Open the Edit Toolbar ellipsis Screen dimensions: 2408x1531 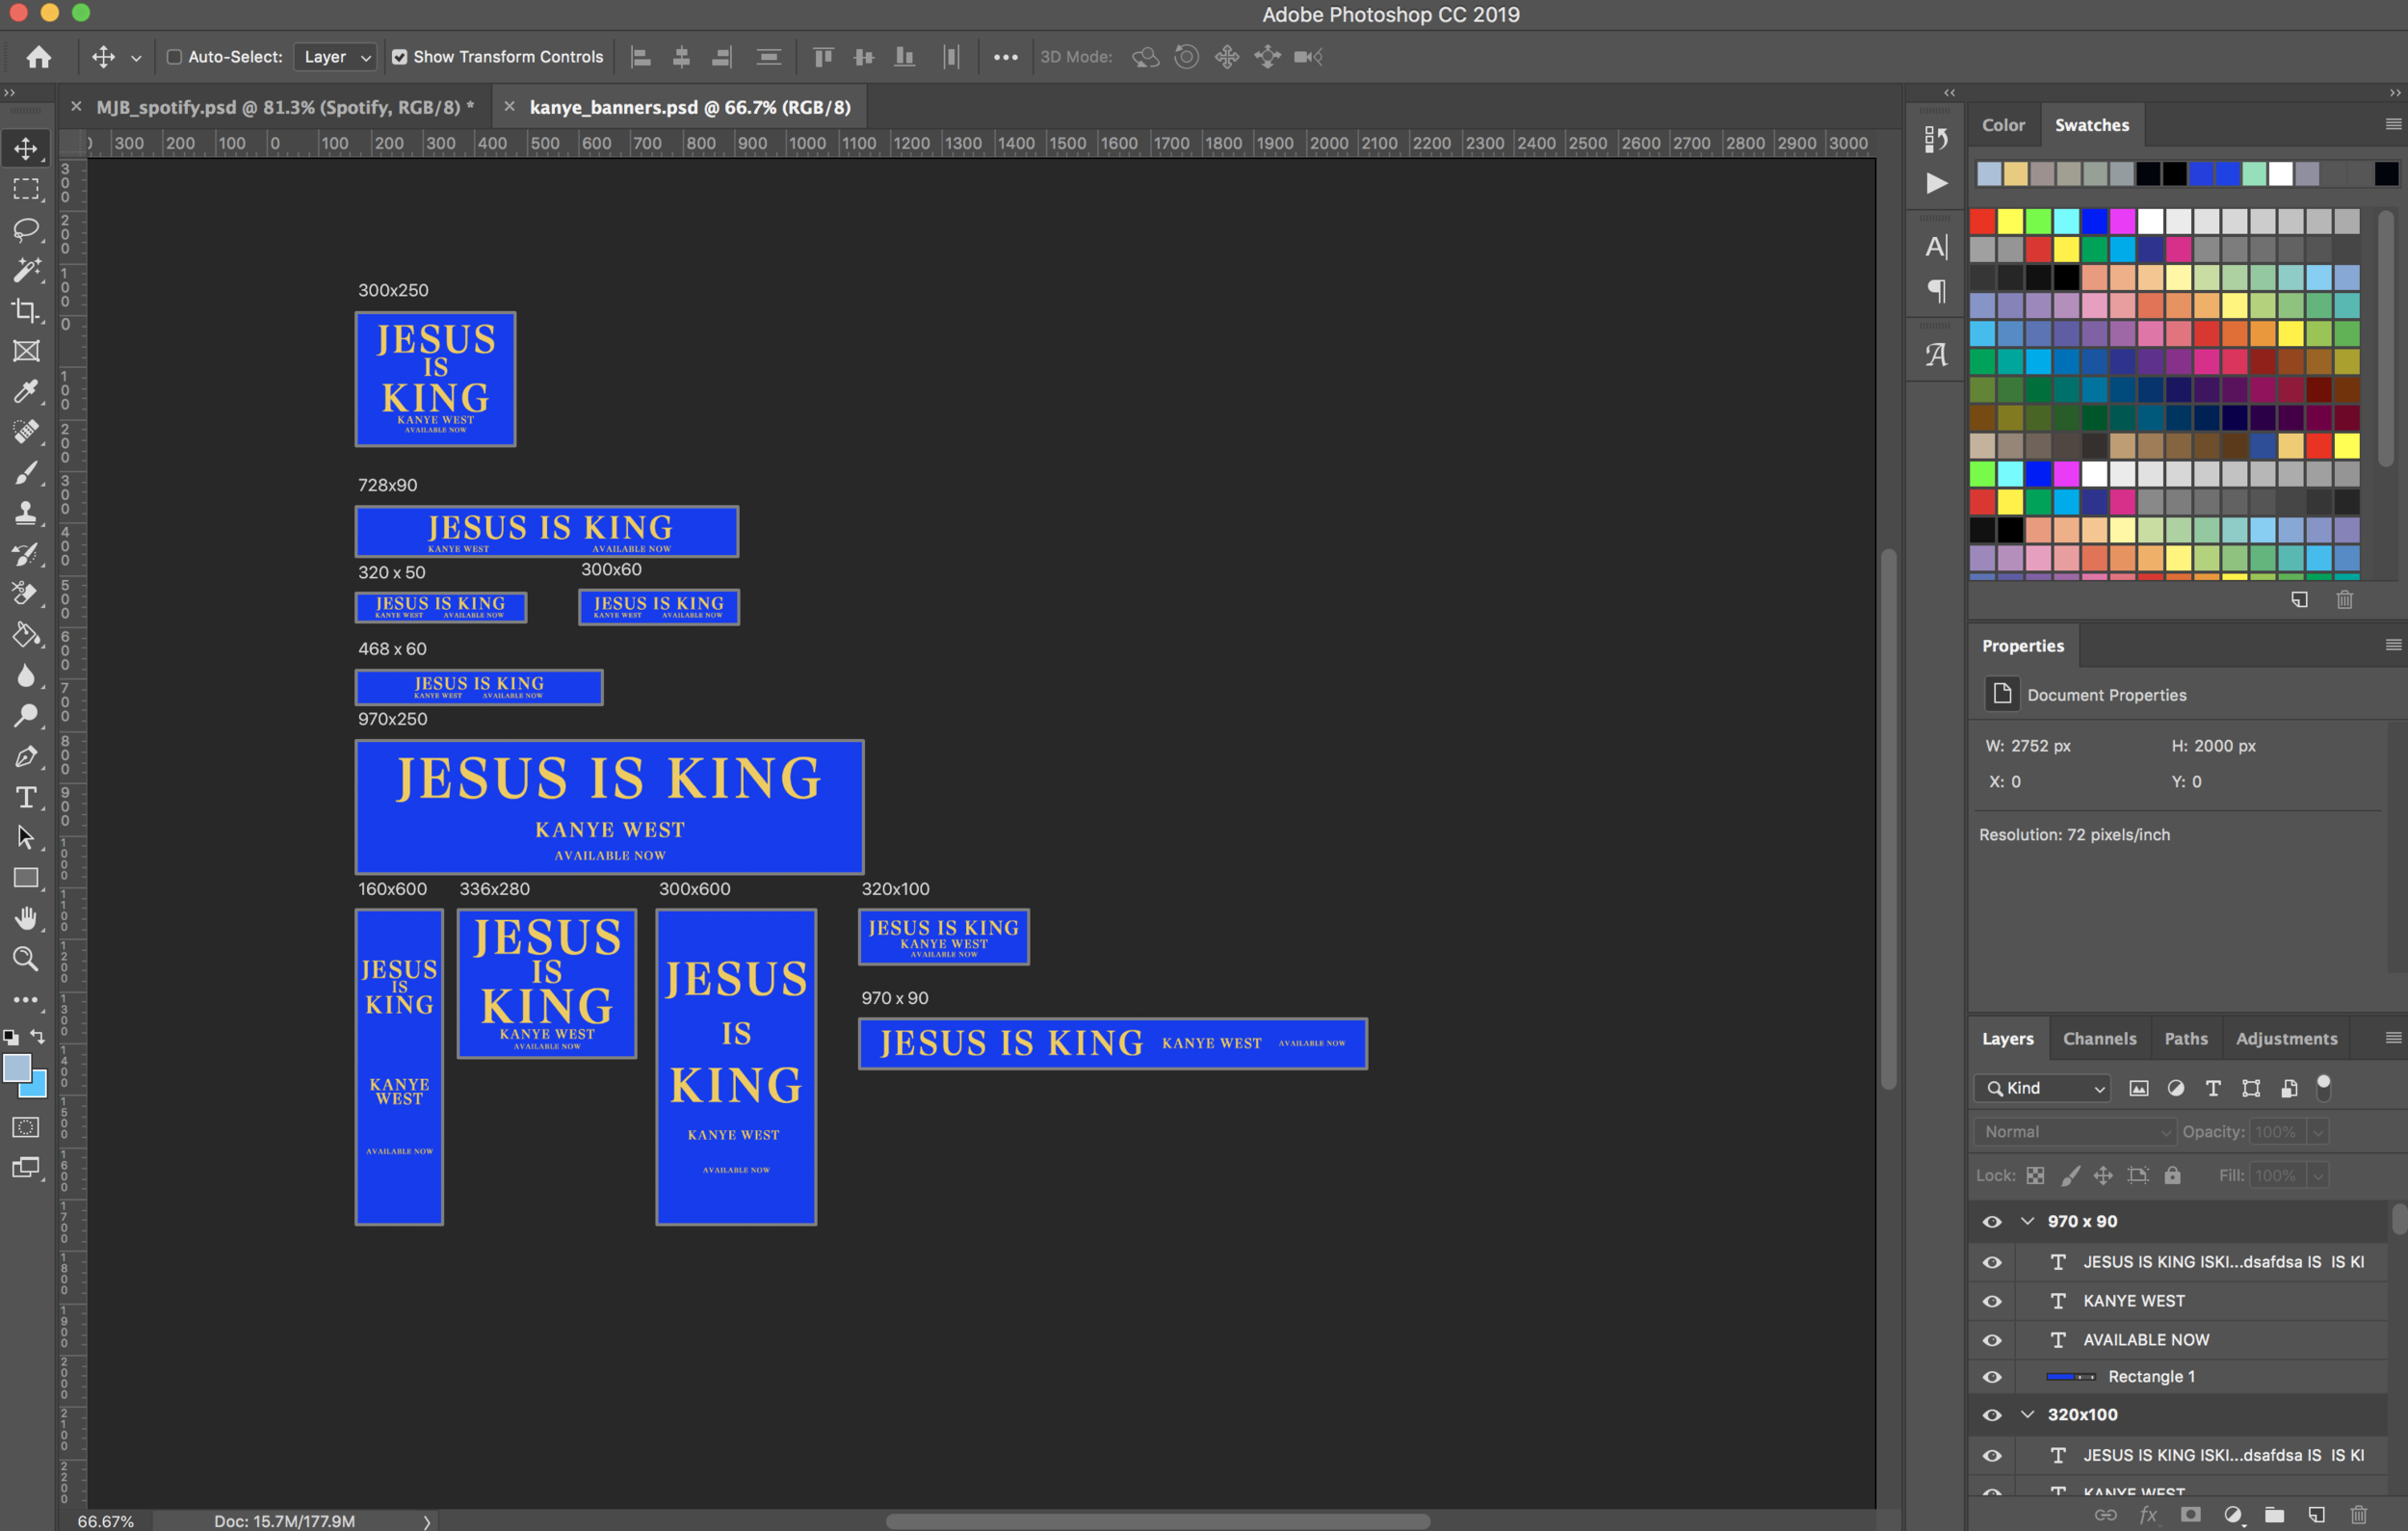coord(26,1000)
